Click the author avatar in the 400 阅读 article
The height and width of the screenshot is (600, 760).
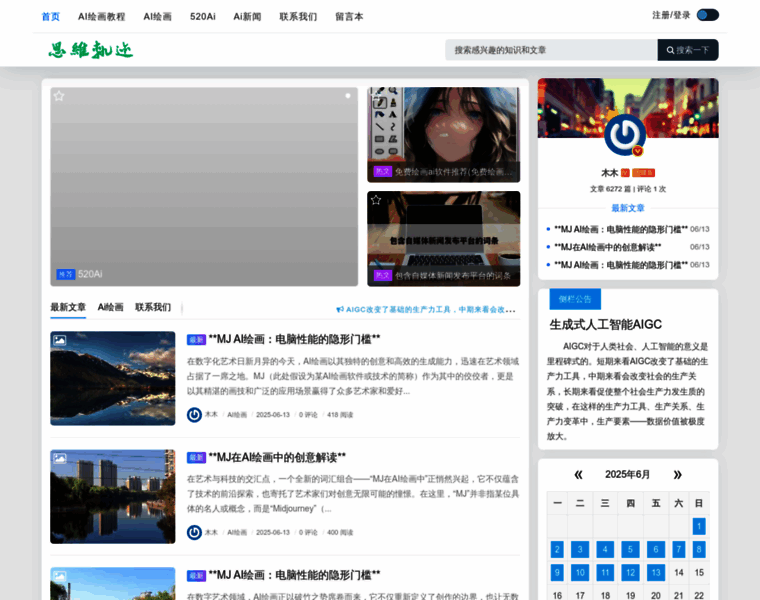tap(194, 533)
